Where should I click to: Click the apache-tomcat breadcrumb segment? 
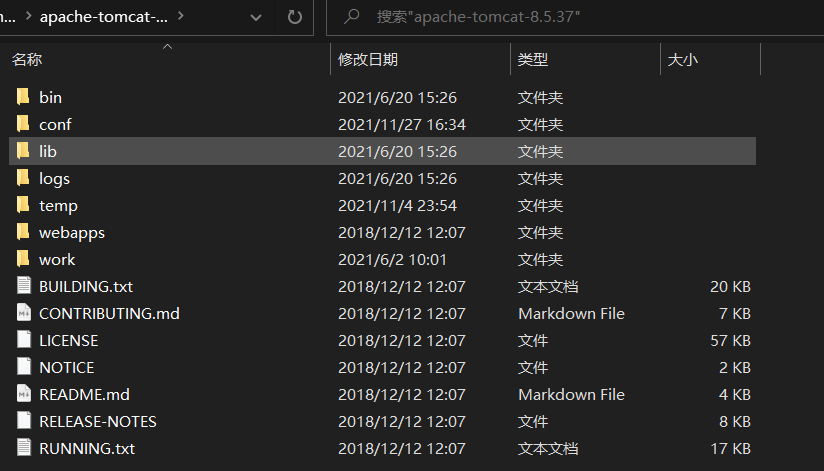(x=104, y=17)
